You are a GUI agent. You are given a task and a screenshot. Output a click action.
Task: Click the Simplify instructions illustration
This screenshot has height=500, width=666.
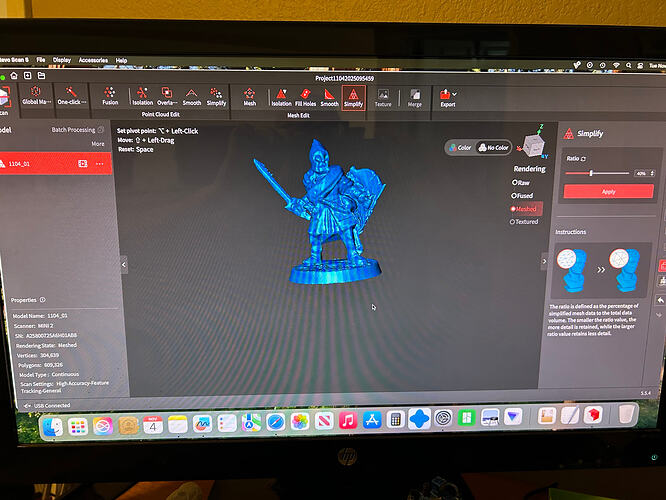599,270
